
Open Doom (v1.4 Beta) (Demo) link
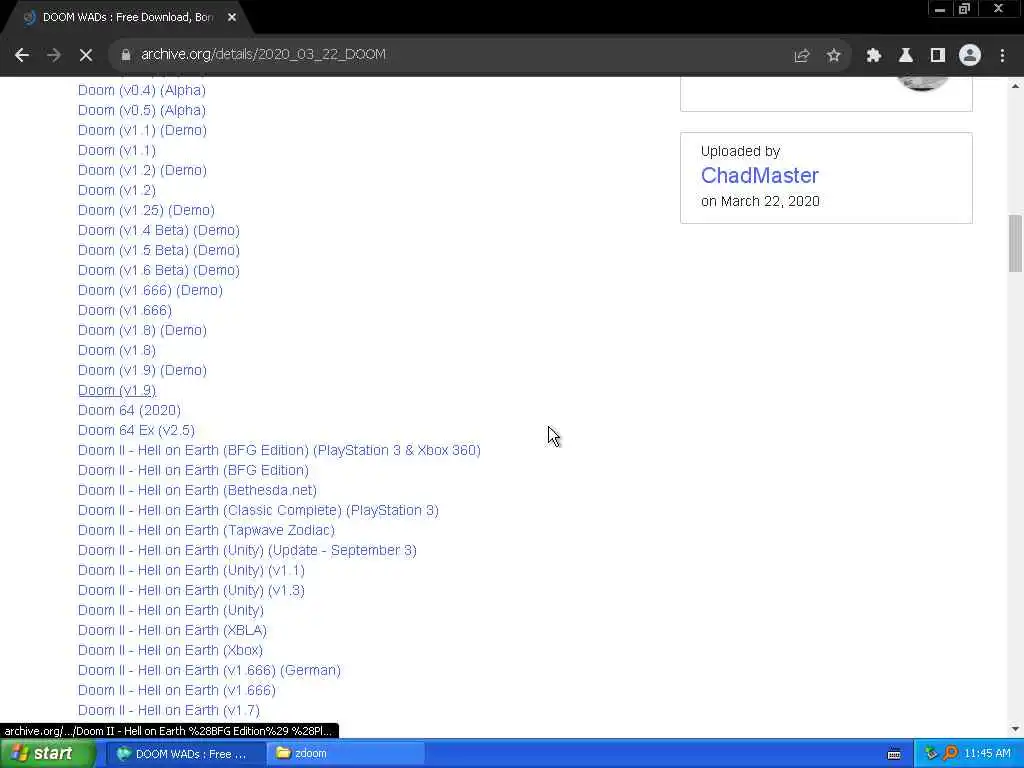159,231
